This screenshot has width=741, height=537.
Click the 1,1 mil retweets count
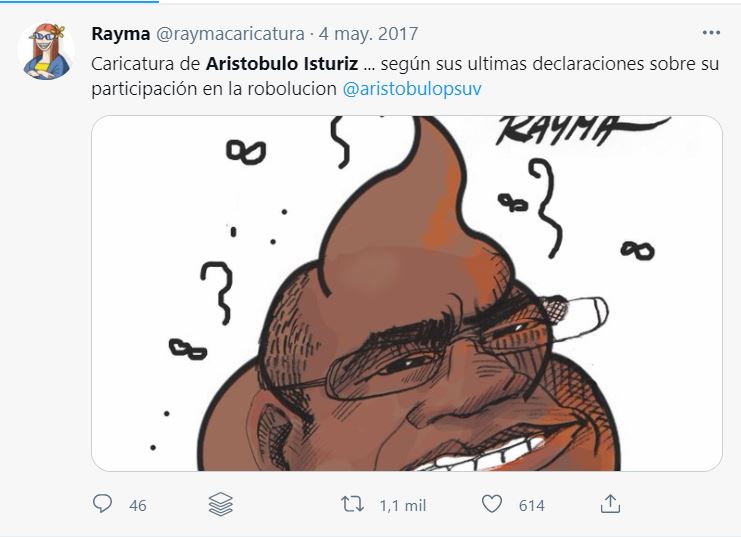403,506
